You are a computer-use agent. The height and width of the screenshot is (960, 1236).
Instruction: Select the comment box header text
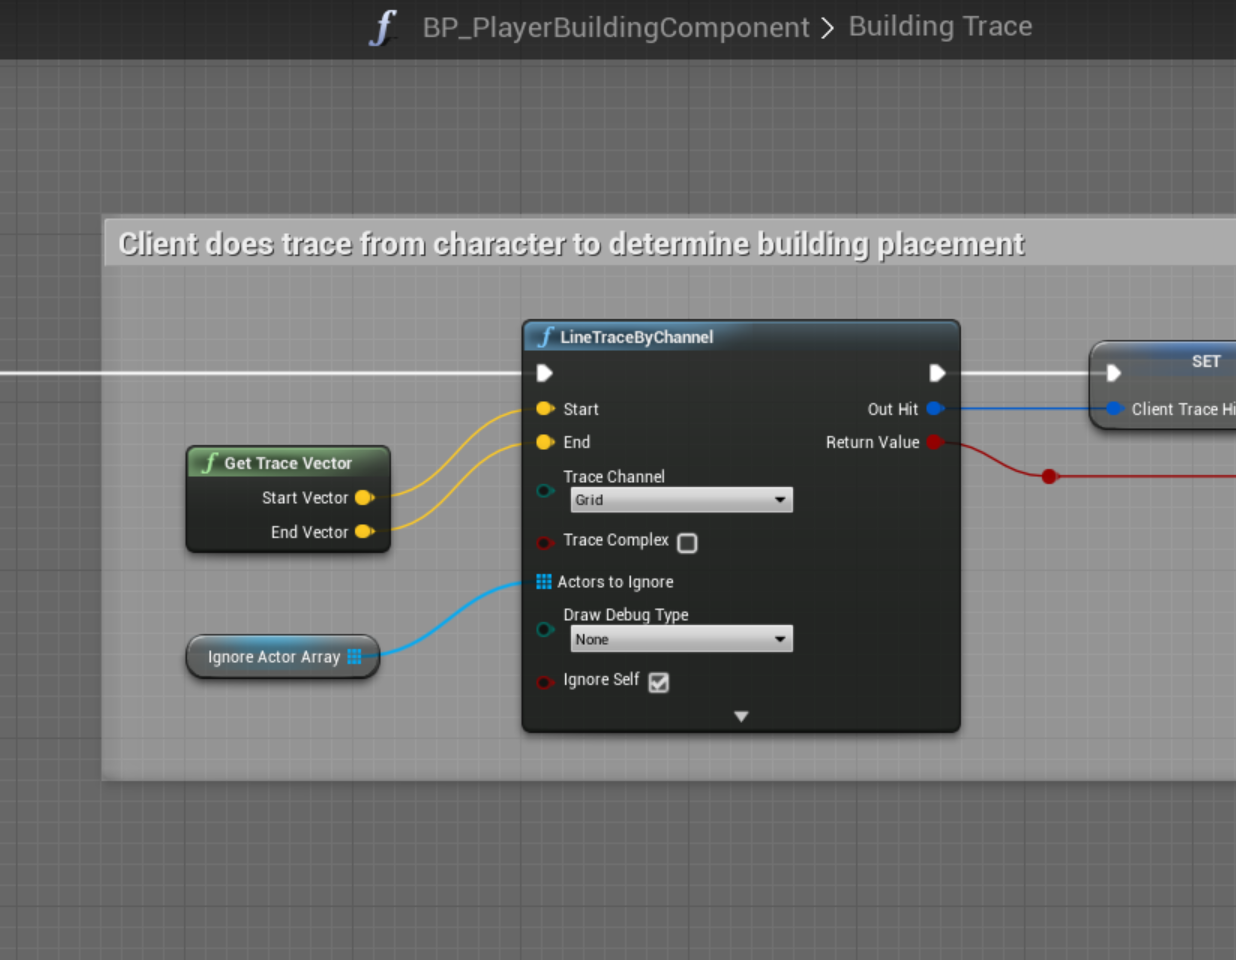[x=571, y=244]
